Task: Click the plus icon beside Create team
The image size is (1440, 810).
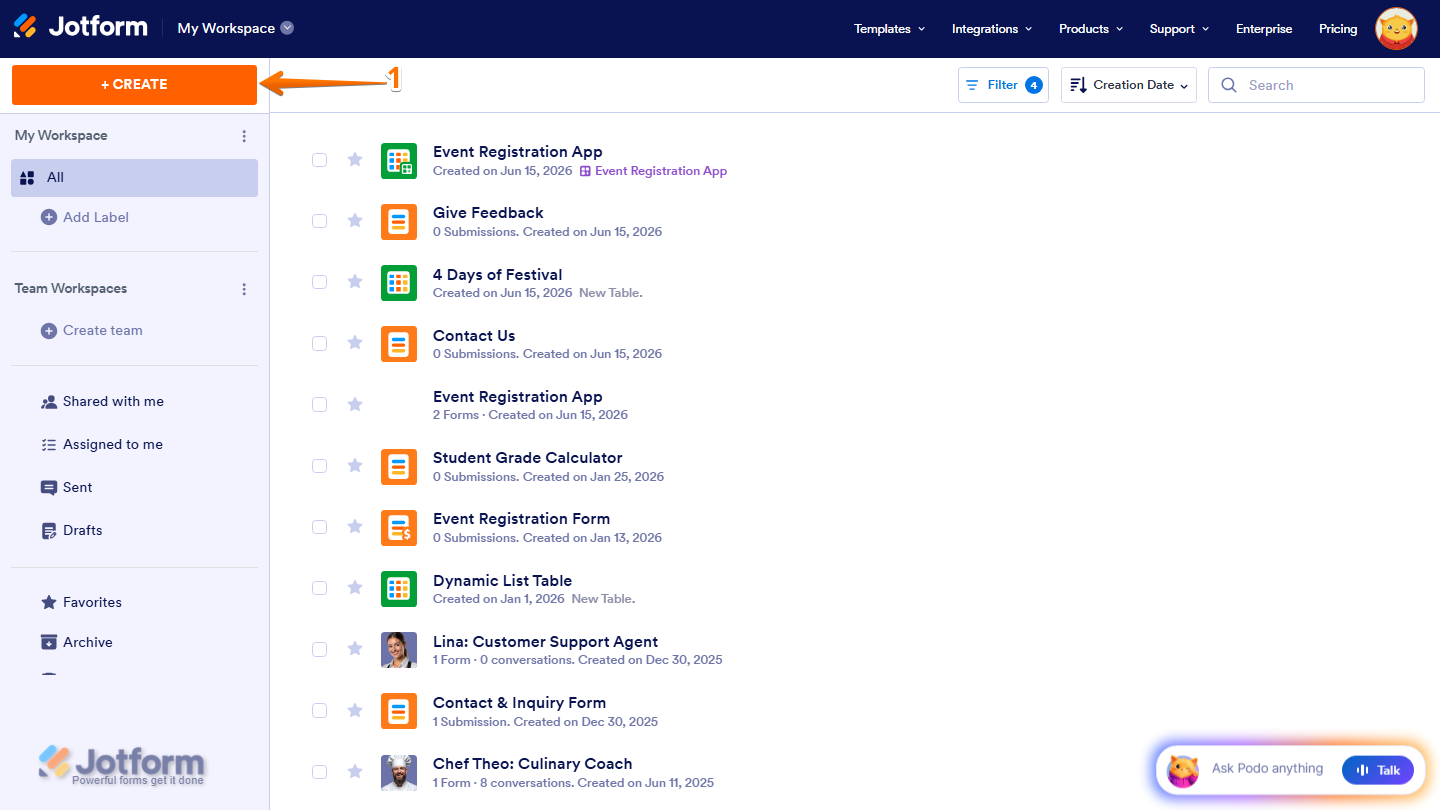Action: point(49,330)
